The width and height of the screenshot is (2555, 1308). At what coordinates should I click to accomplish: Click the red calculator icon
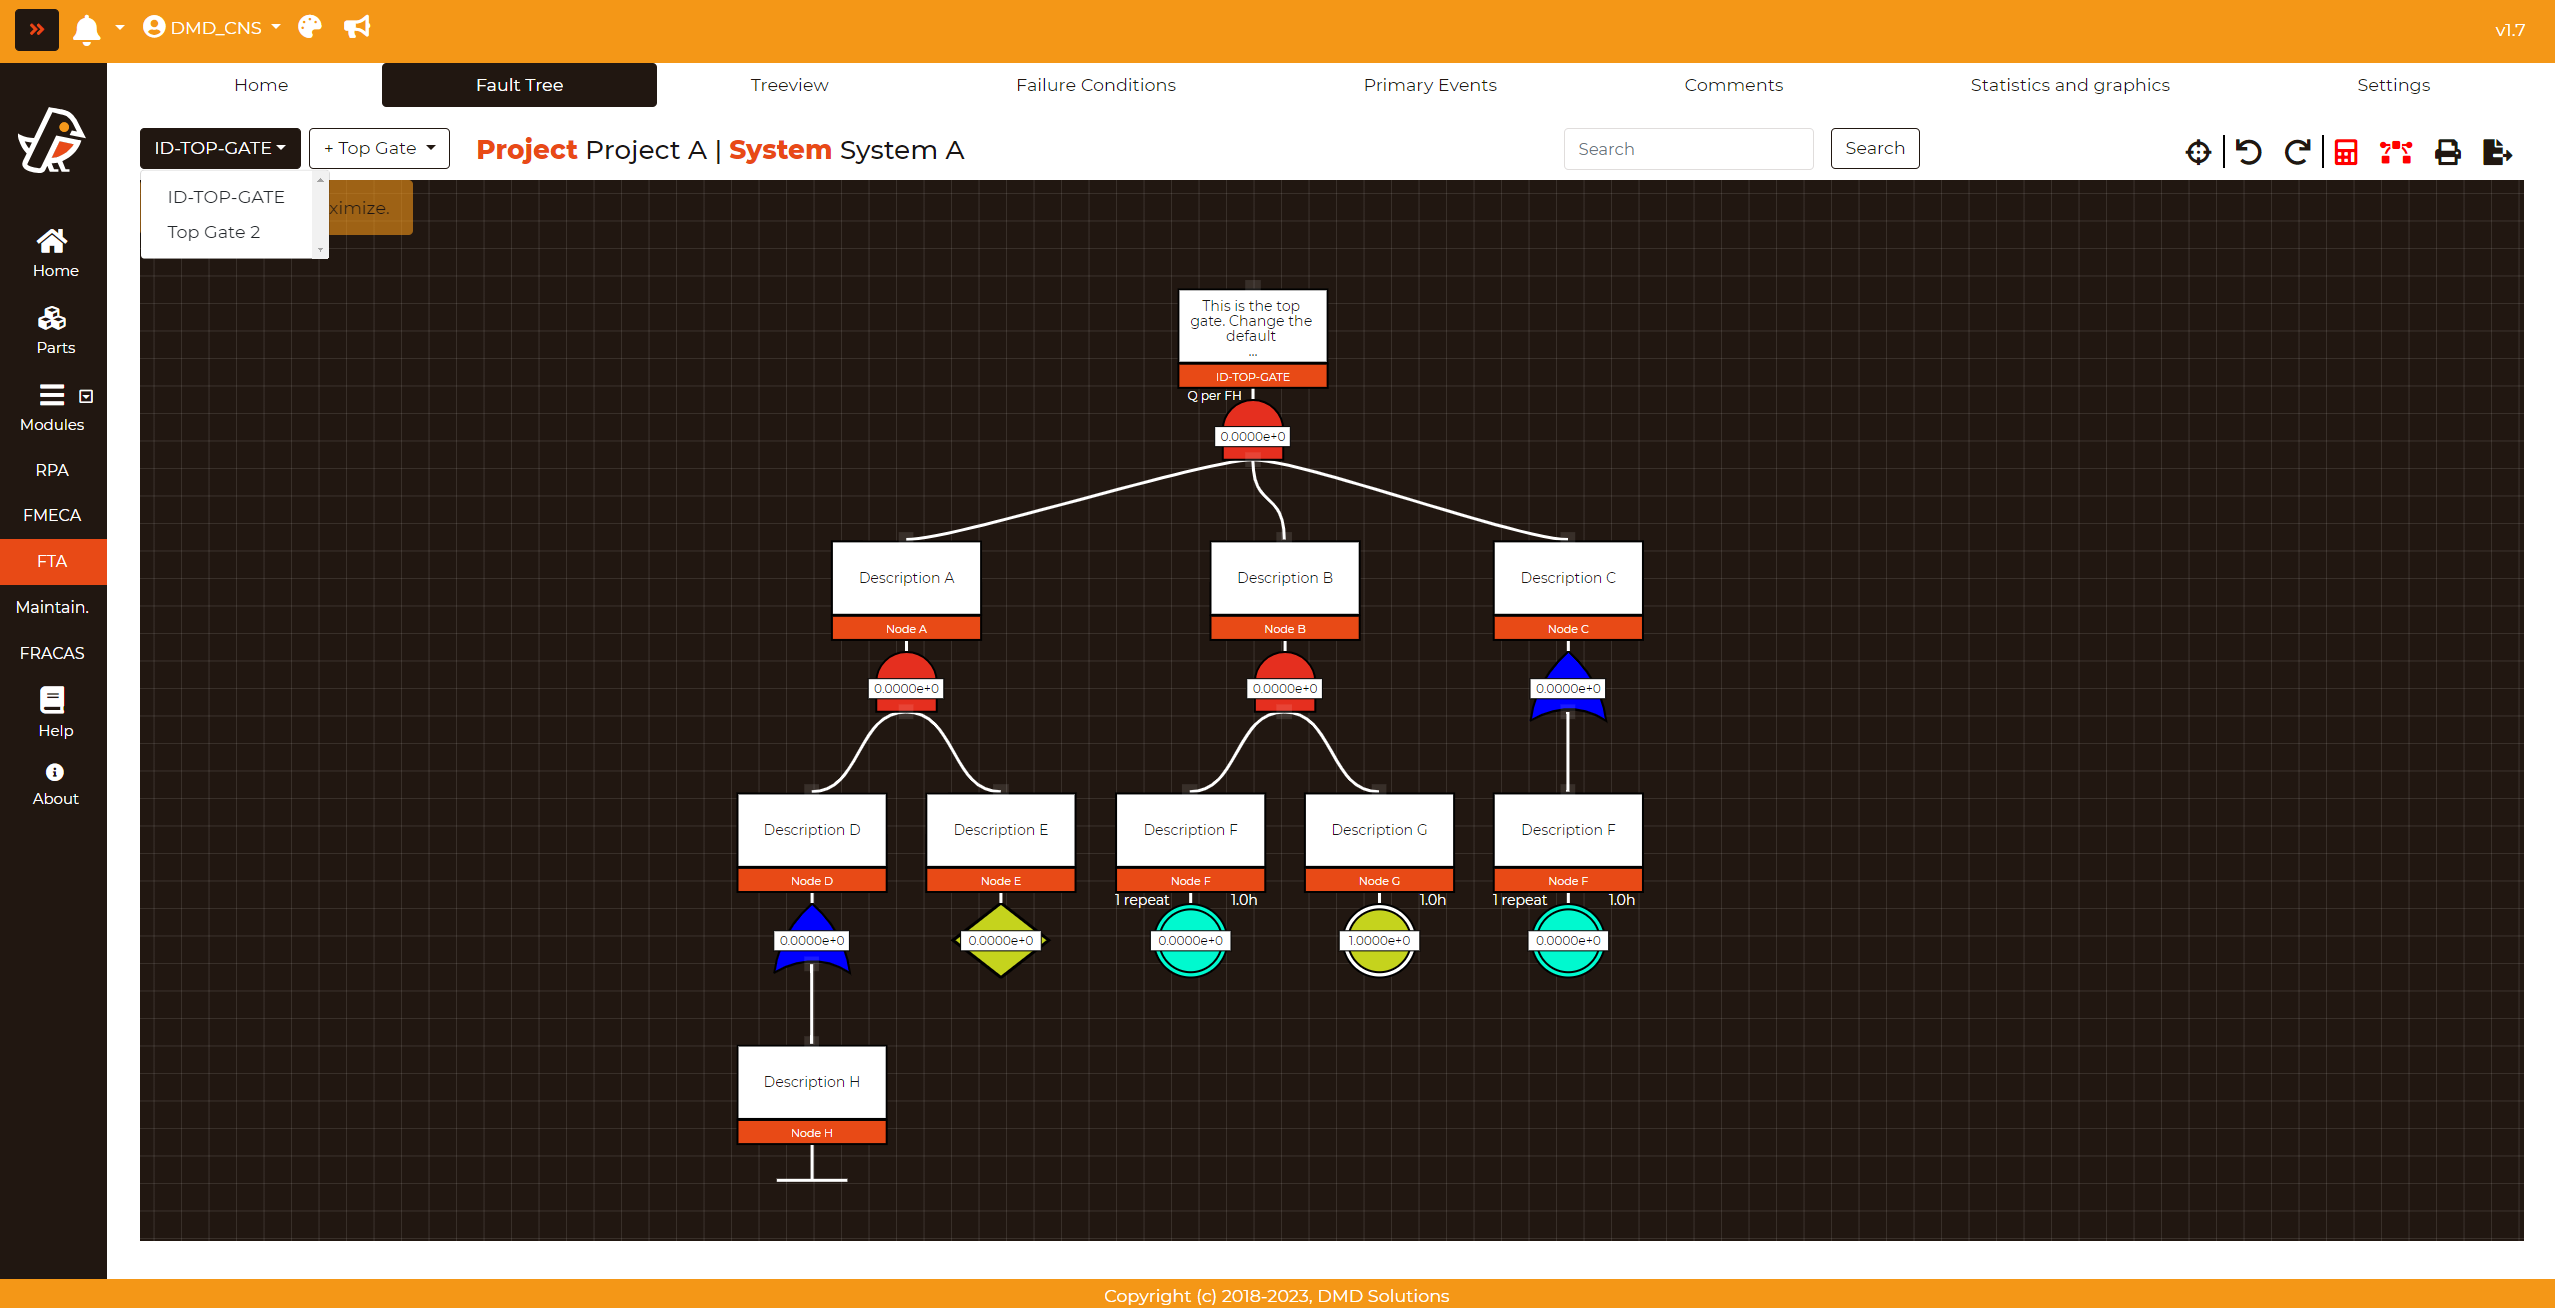coord(2345,152)
